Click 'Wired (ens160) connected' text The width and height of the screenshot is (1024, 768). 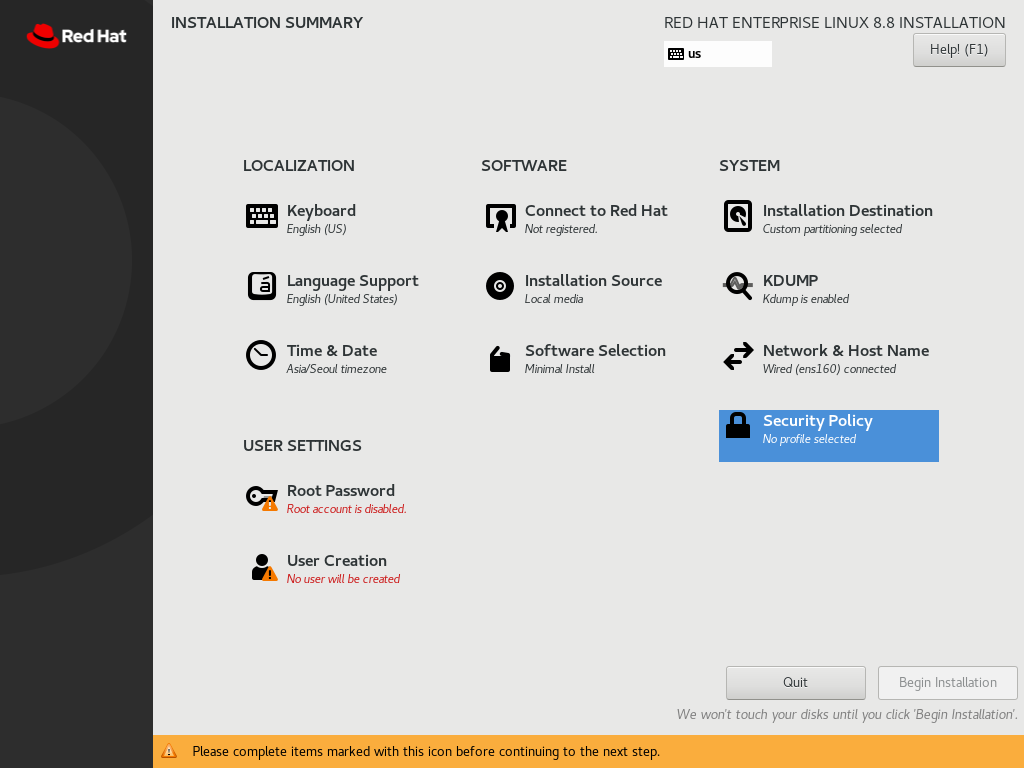(x=829, y=369)
